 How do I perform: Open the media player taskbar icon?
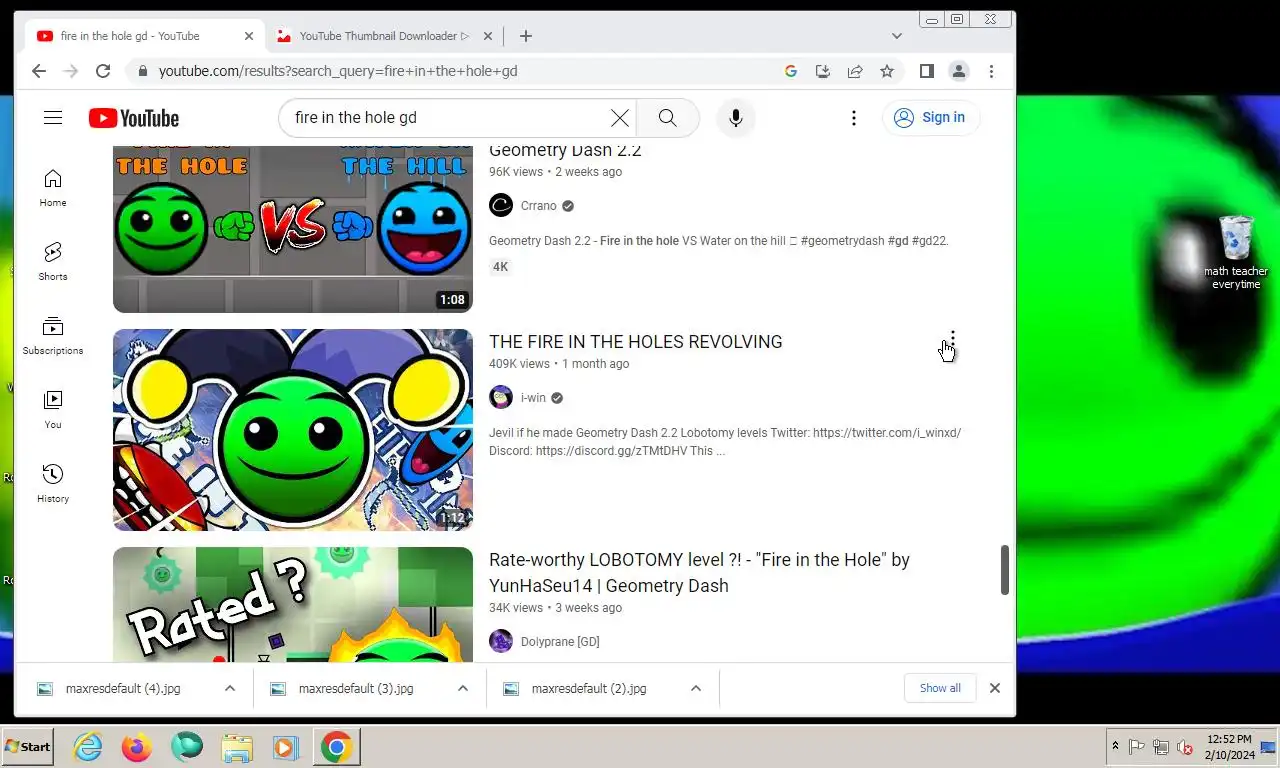click(285, 747)
